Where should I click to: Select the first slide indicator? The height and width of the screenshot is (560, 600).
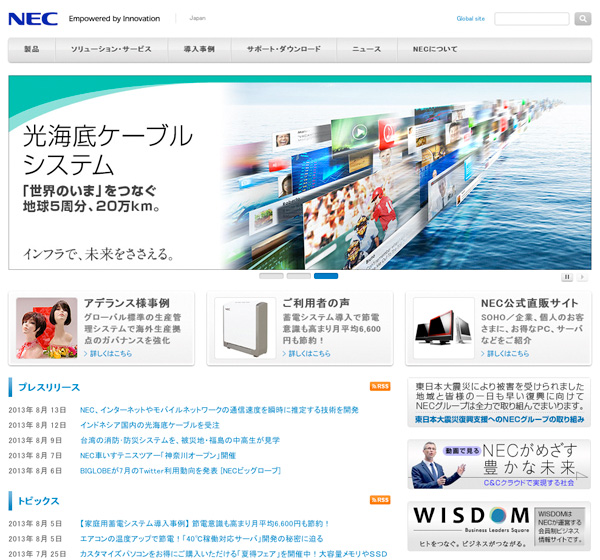click(271, 276)
